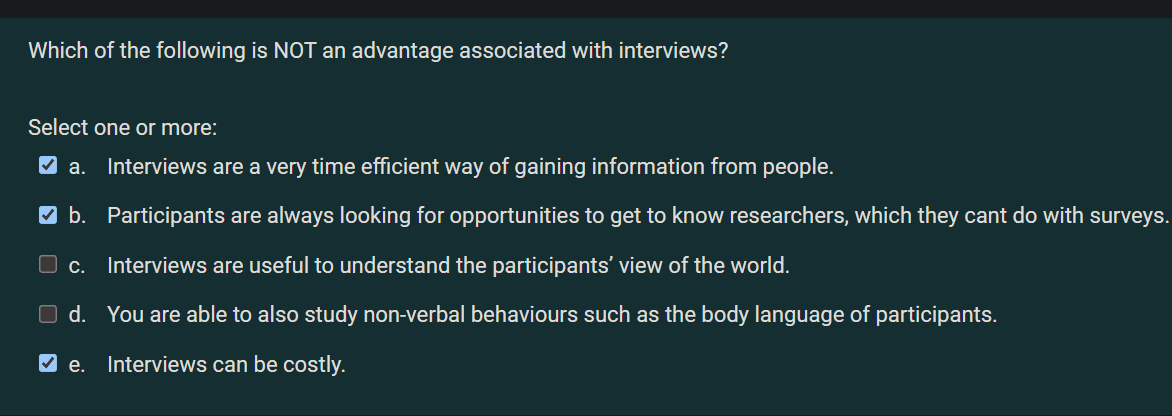Enable the checkbox for option d
Screen dimensions: 1172x416
coord(48,314)
